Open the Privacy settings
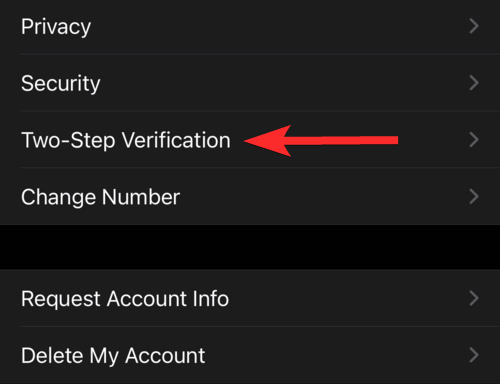This screenshot has height=384, width=500. (x=250, y=27)
